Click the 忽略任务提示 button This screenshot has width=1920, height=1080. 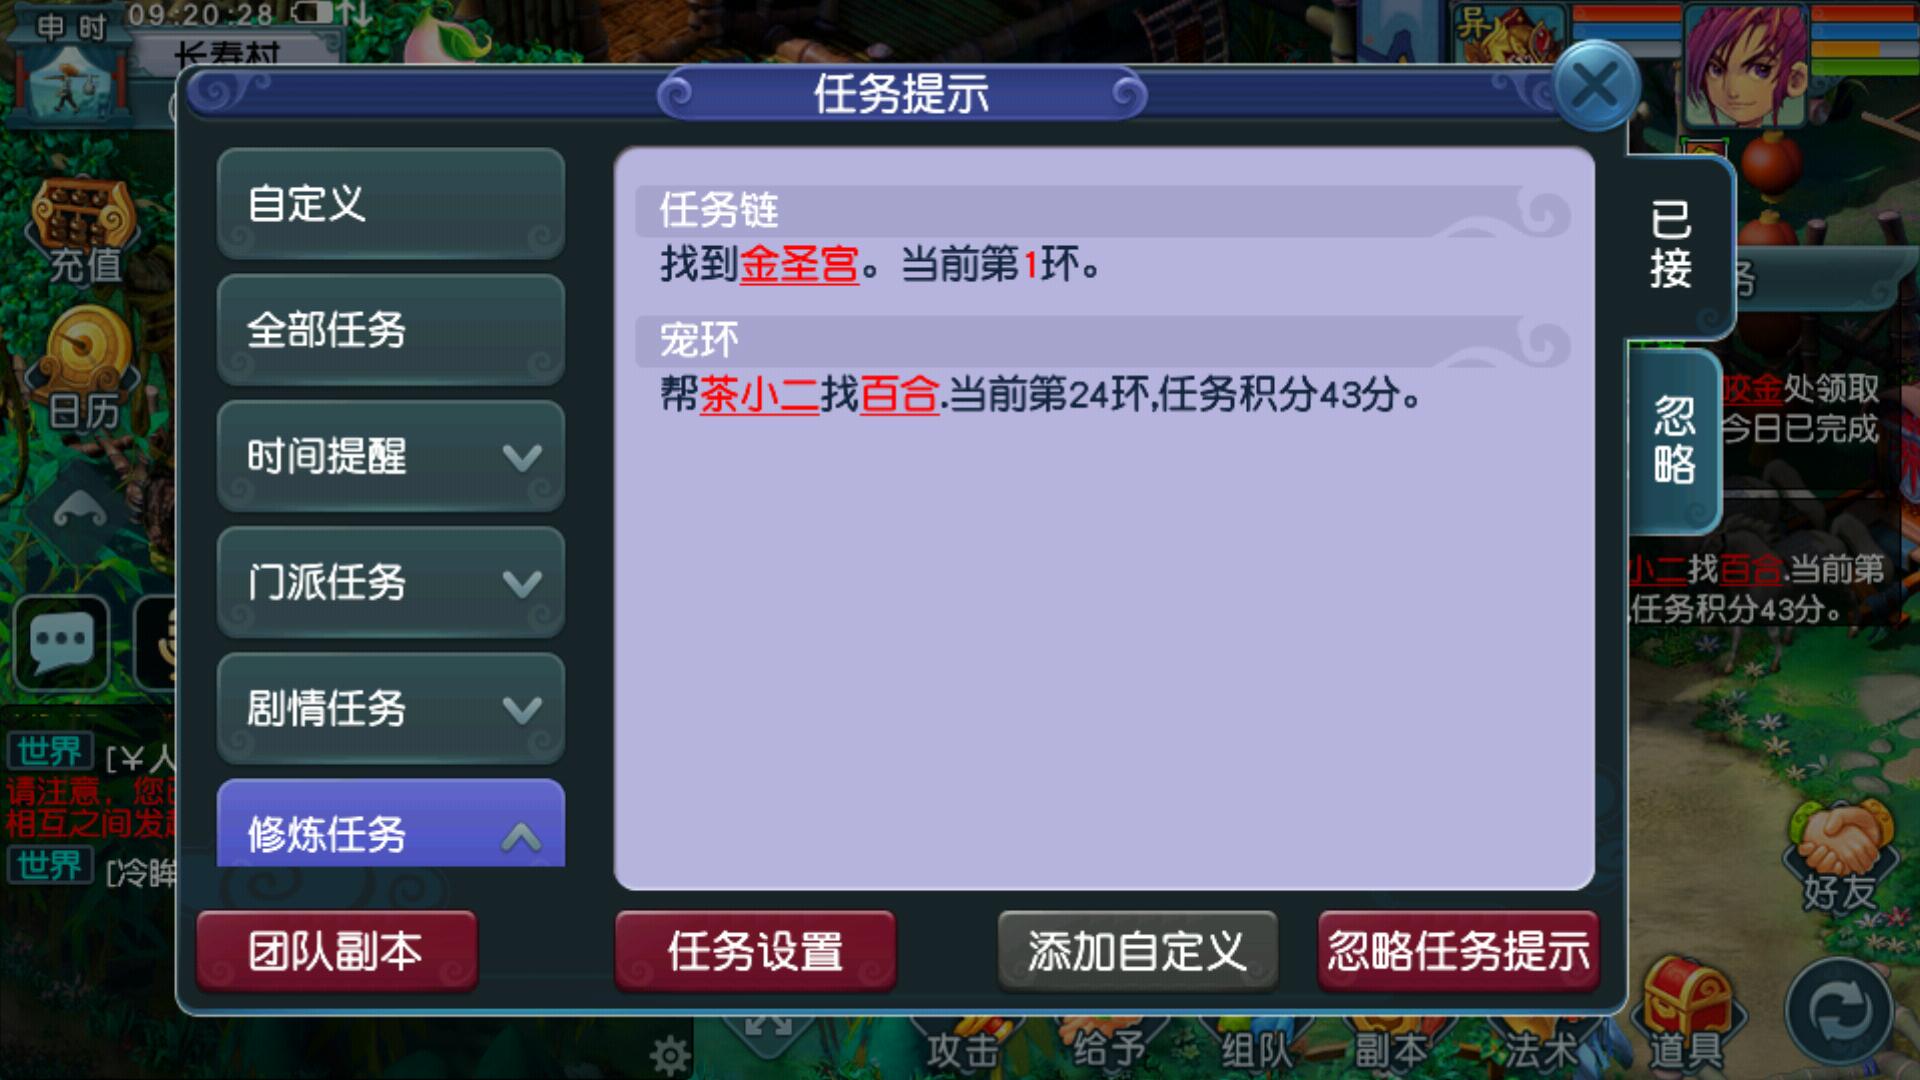click(x=1458, y=951)
